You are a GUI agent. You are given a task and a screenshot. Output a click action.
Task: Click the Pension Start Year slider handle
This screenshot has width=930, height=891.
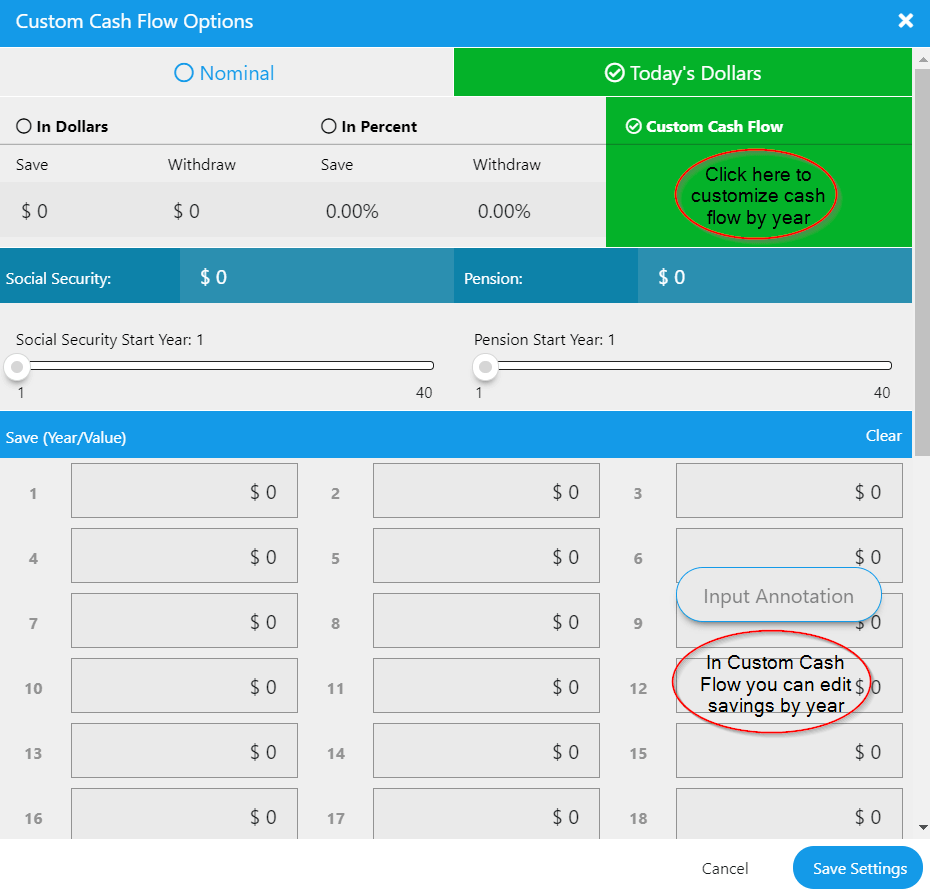point(485,367)
